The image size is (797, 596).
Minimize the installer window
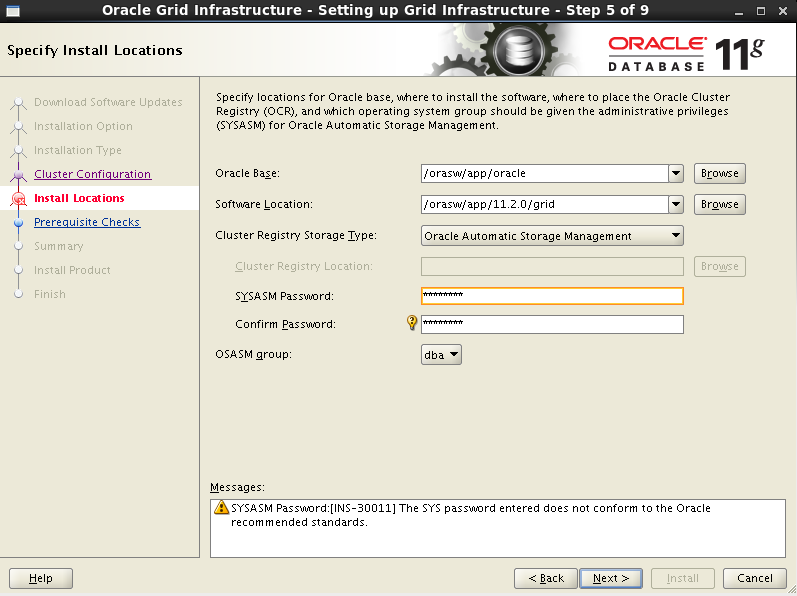point(739,11)
